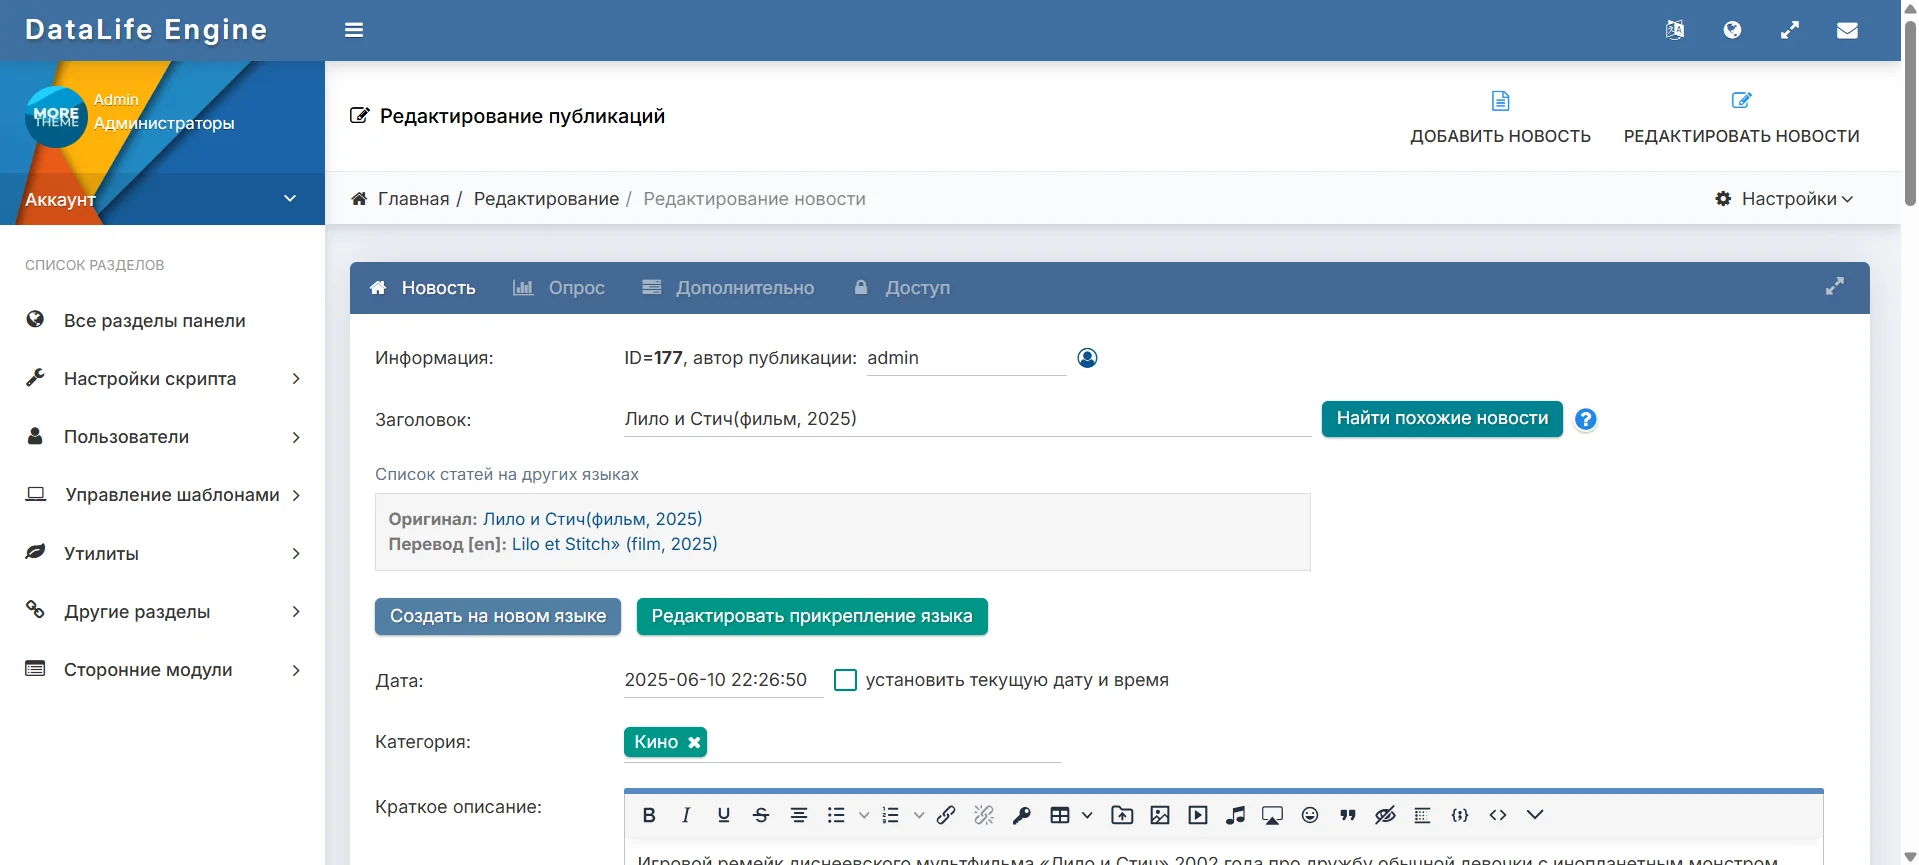
Task: Click the insert link icon in the editor
Action: click(x=946, y=815)
